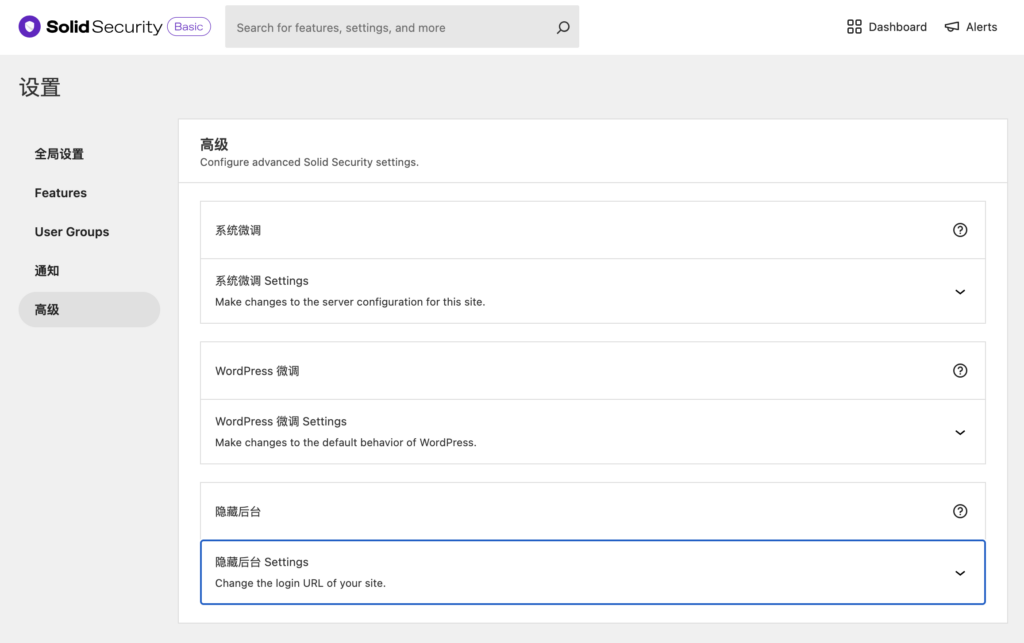The image size is (1024, 643).
Task: Switch to the User Groups tab
Action: tap(71, 231)
